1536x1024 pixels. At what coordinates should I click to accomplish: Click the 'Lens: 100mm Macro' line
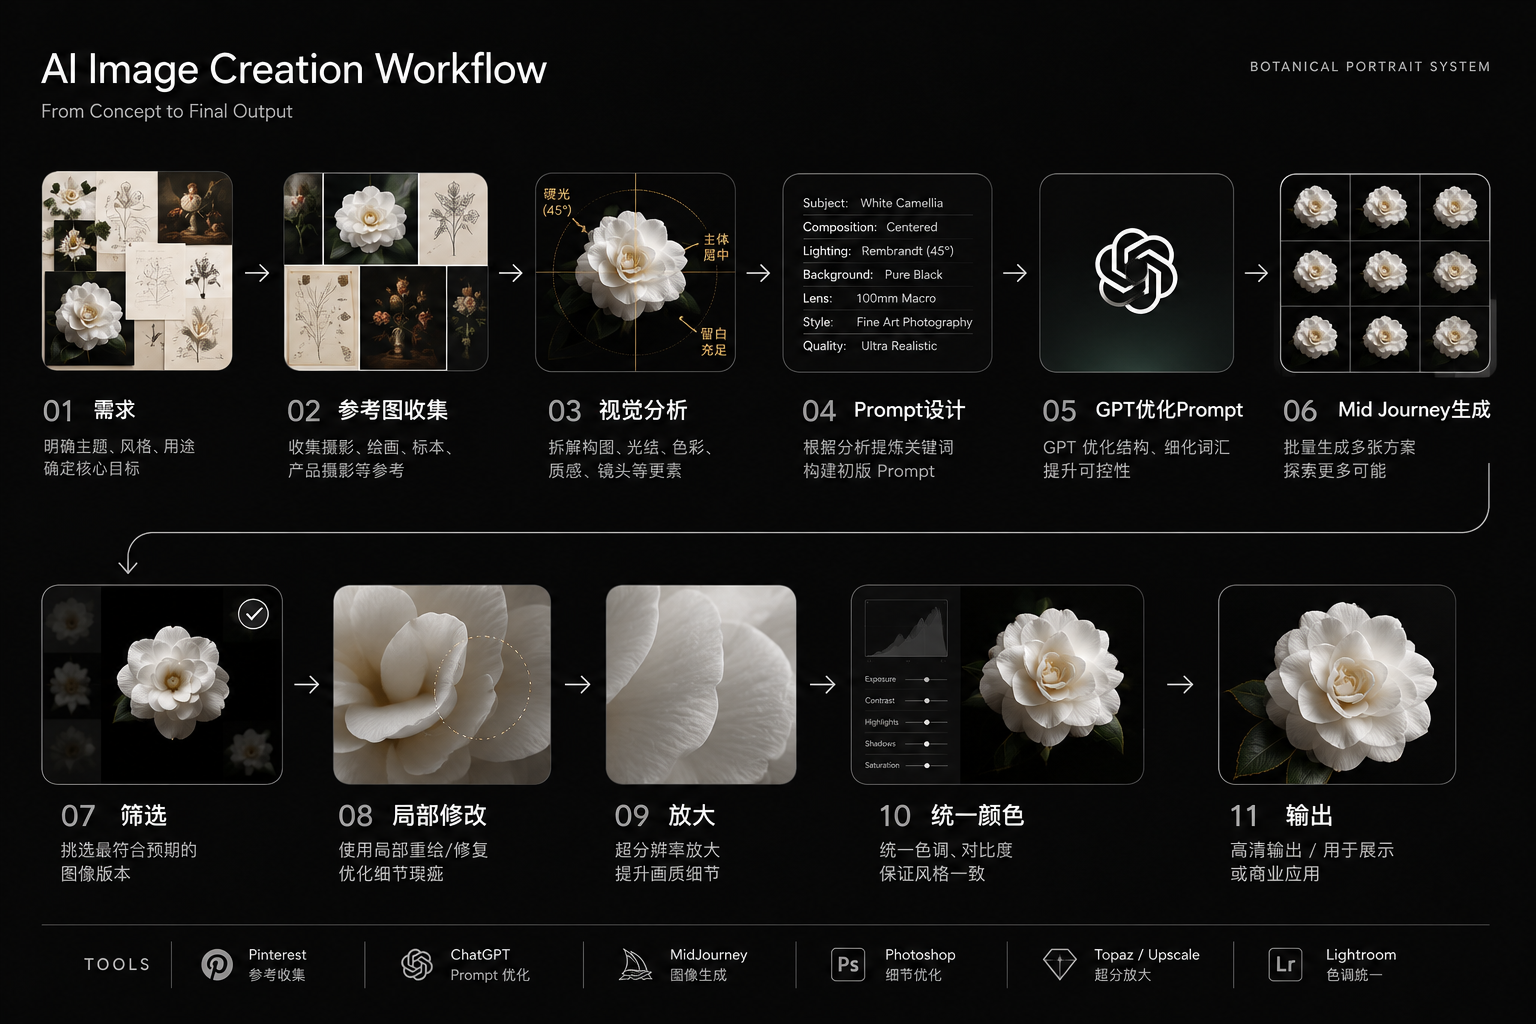click(x=870, y=298)
